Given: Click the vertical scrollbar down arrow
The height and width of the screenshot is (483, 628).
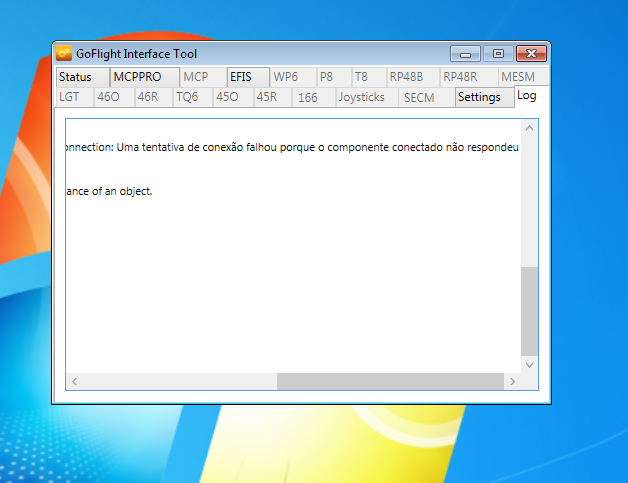Looking at the screenshot, I should pyautogui.click(x=530, y=364).
